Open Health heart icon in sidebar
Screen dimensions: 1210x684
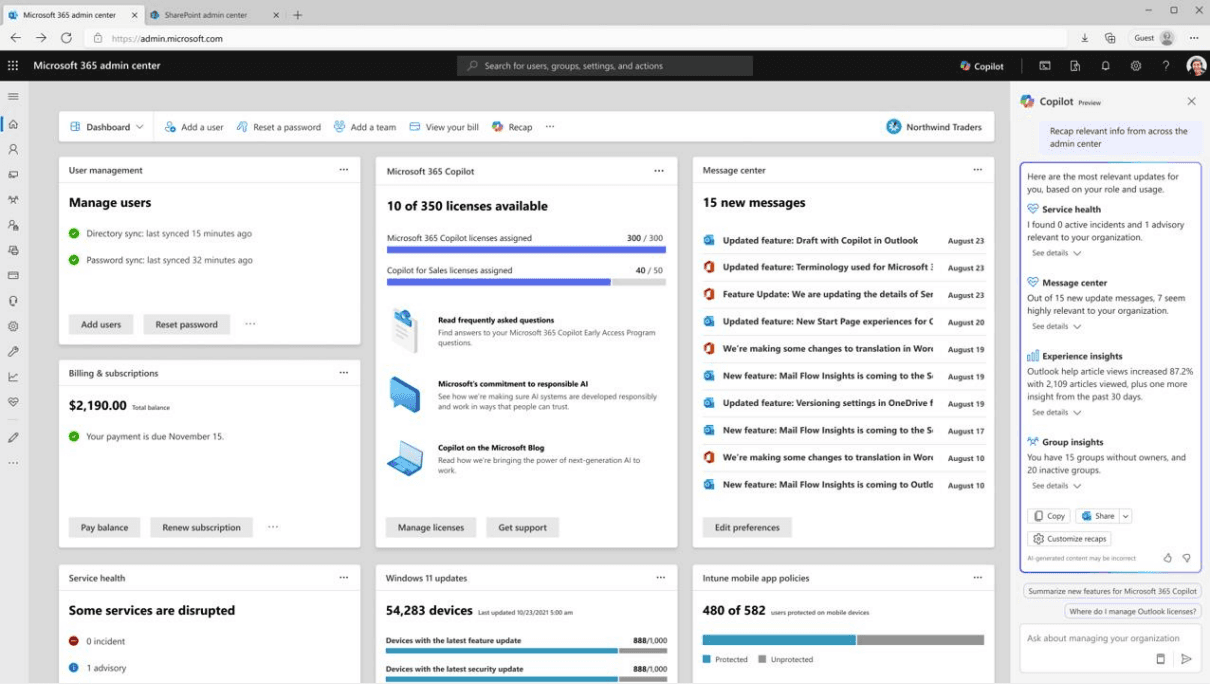click(13, 402)
